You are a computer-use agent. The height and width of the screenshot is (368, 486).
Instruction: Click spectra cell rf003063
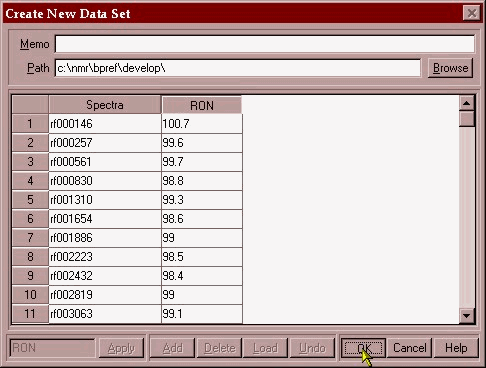click(x=105, y=314)
